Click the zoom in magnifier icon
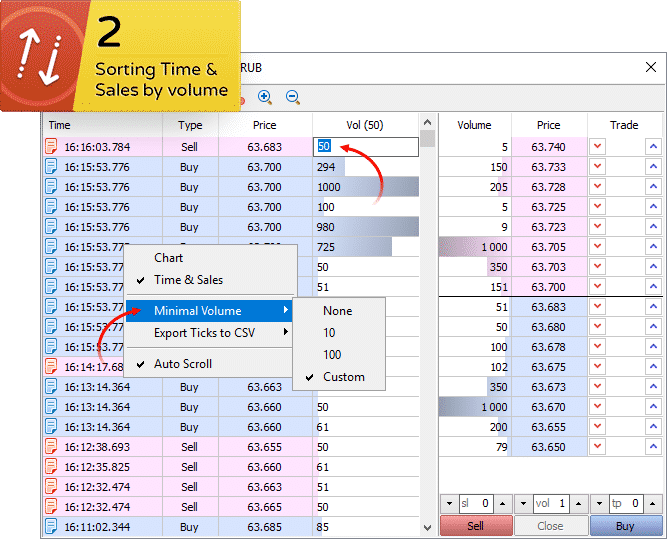Image resolution: width=667 pixels, height=539 pixels. [265, 97]
